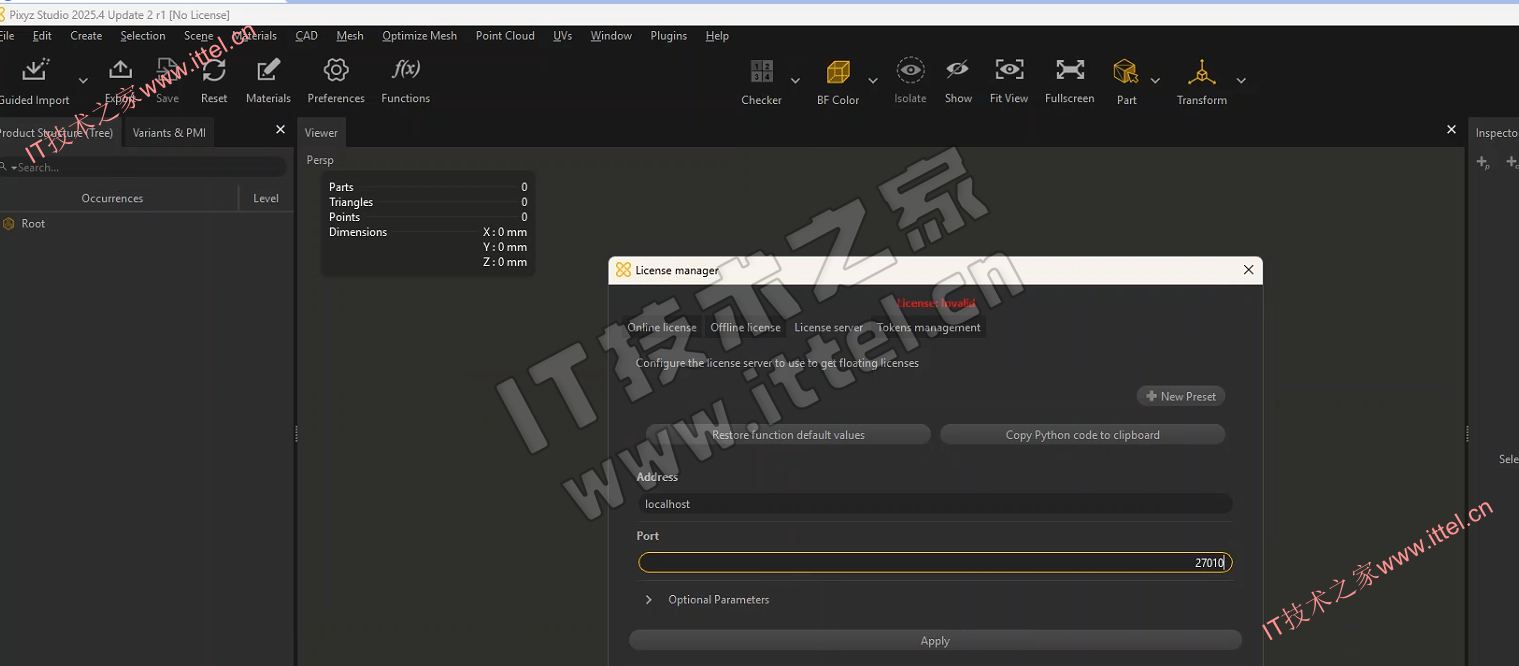The width and height of the screenshot is (1519, 666).
Task: Select the Root tree item
Action: 33,224
